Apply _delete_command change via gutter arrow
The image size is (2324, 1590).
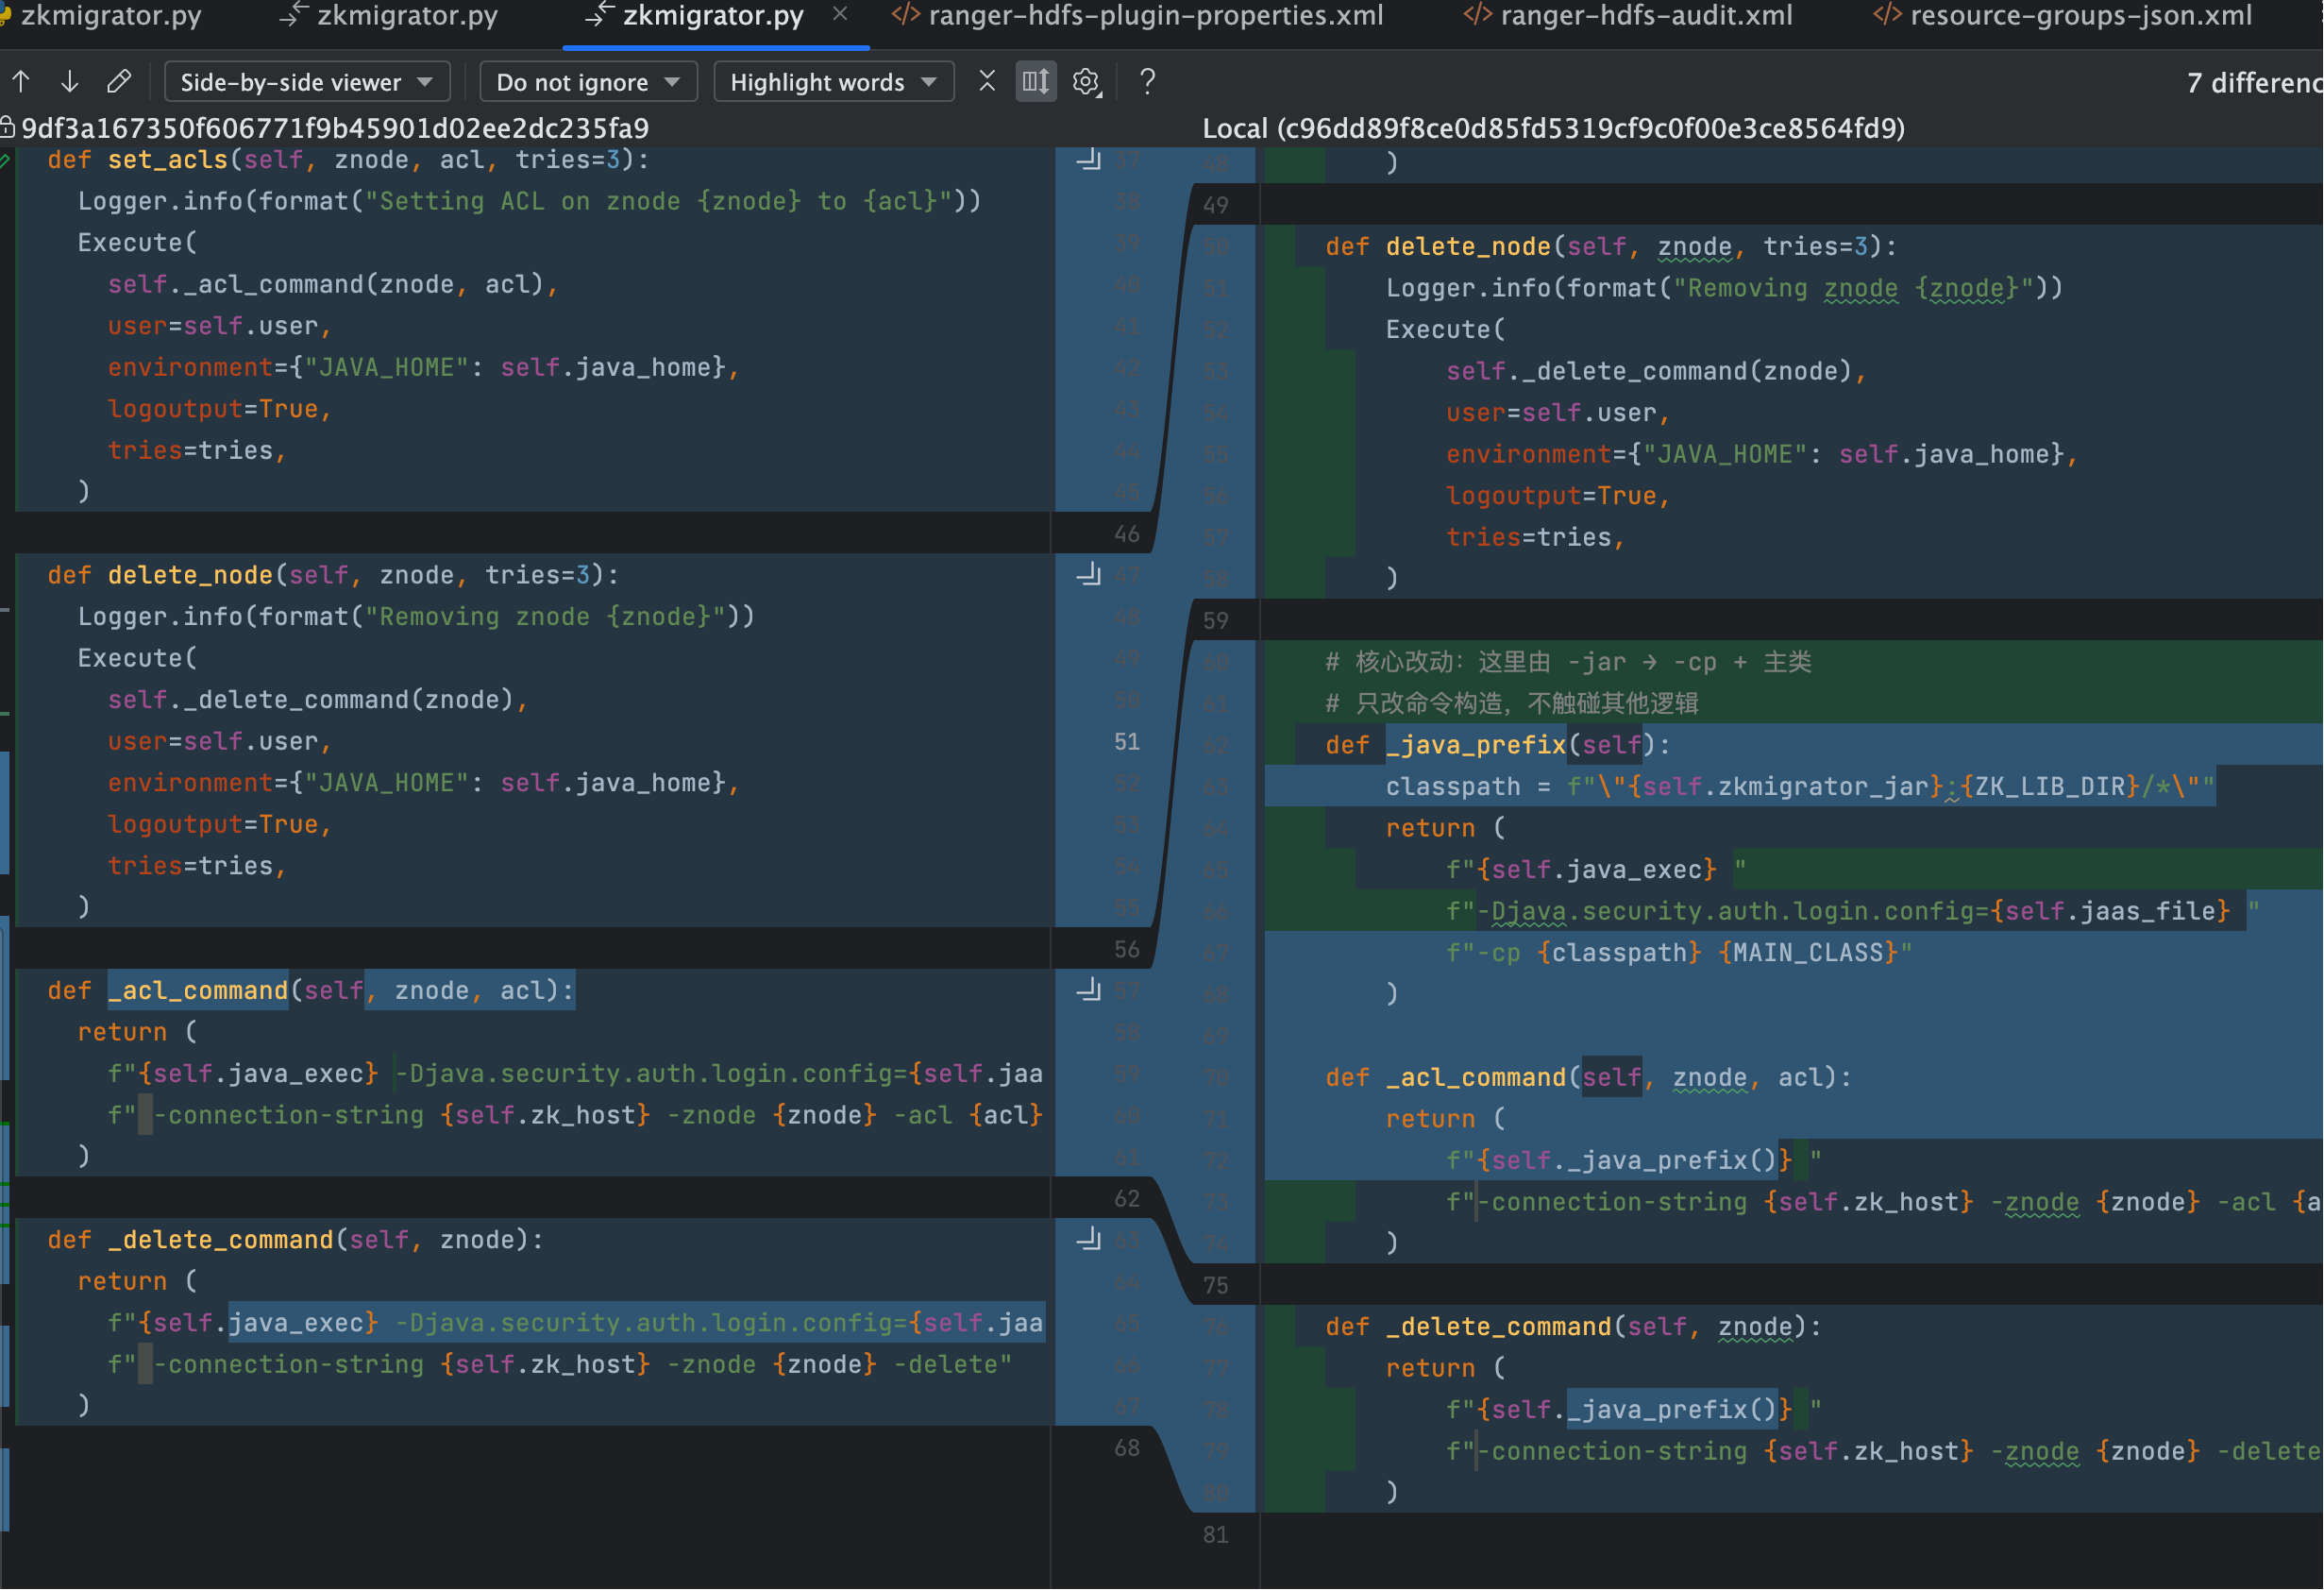pyautogui.click(x=1089, y=1241)
